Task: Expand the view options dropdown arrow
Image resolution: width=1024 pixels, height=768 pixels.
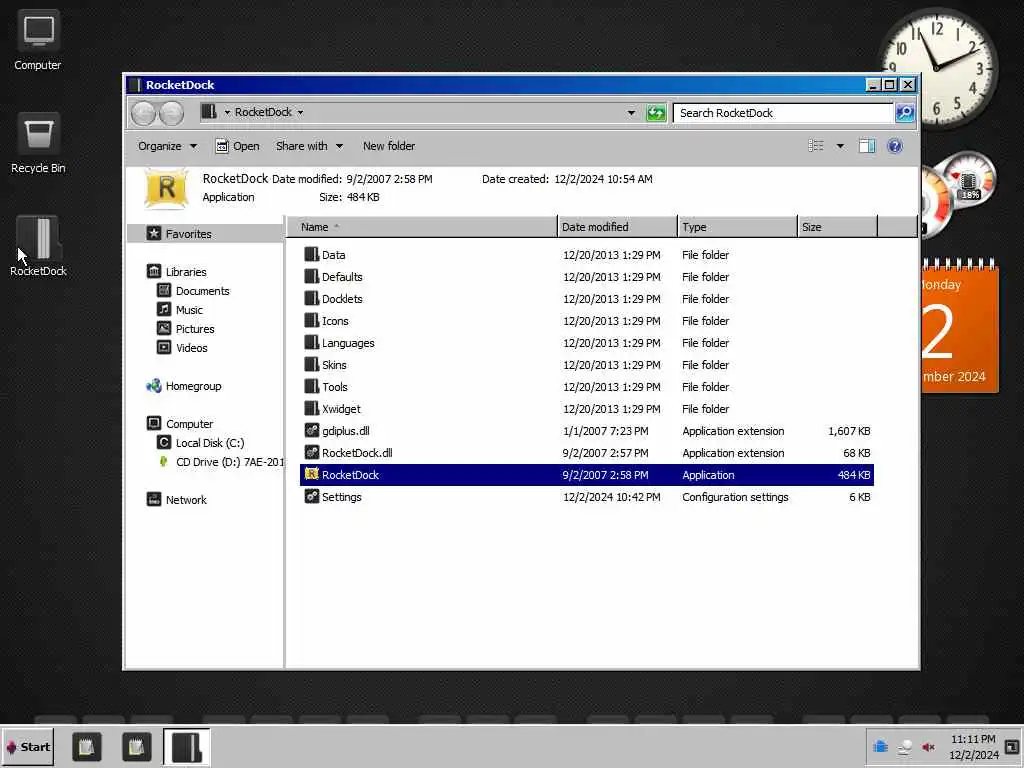Action: [840, 146]
